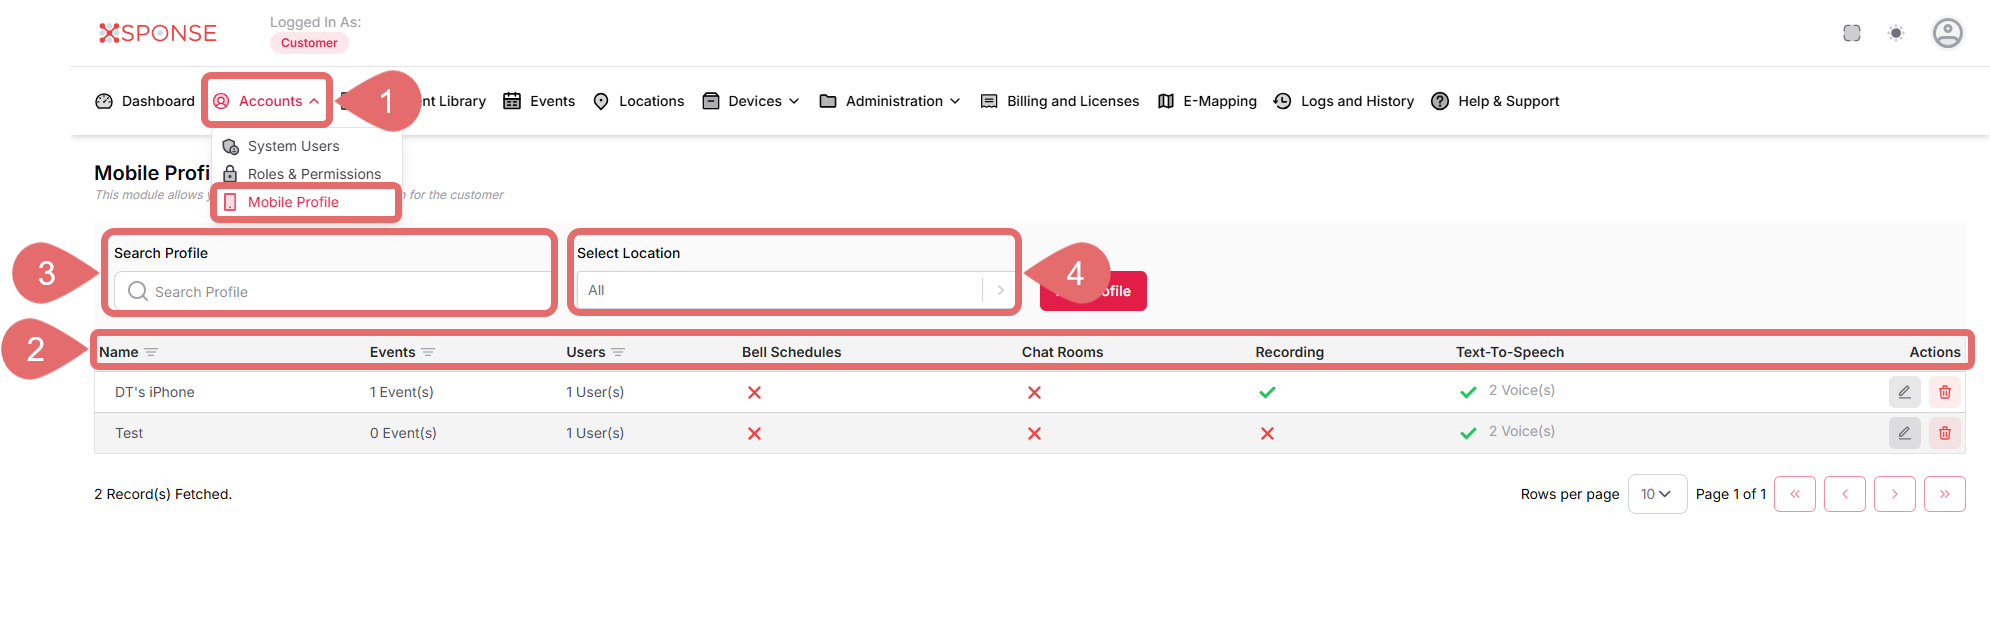This screenshot has height=620, width=1990.
Task: Sort by Name column filter icon
Action: (151, 352)
